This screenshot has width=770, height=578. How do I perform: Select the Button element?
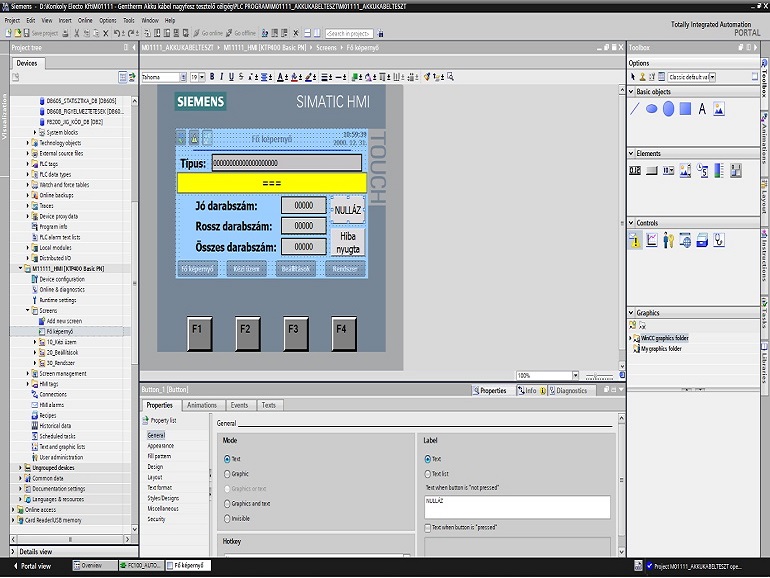tap(652, 171)
